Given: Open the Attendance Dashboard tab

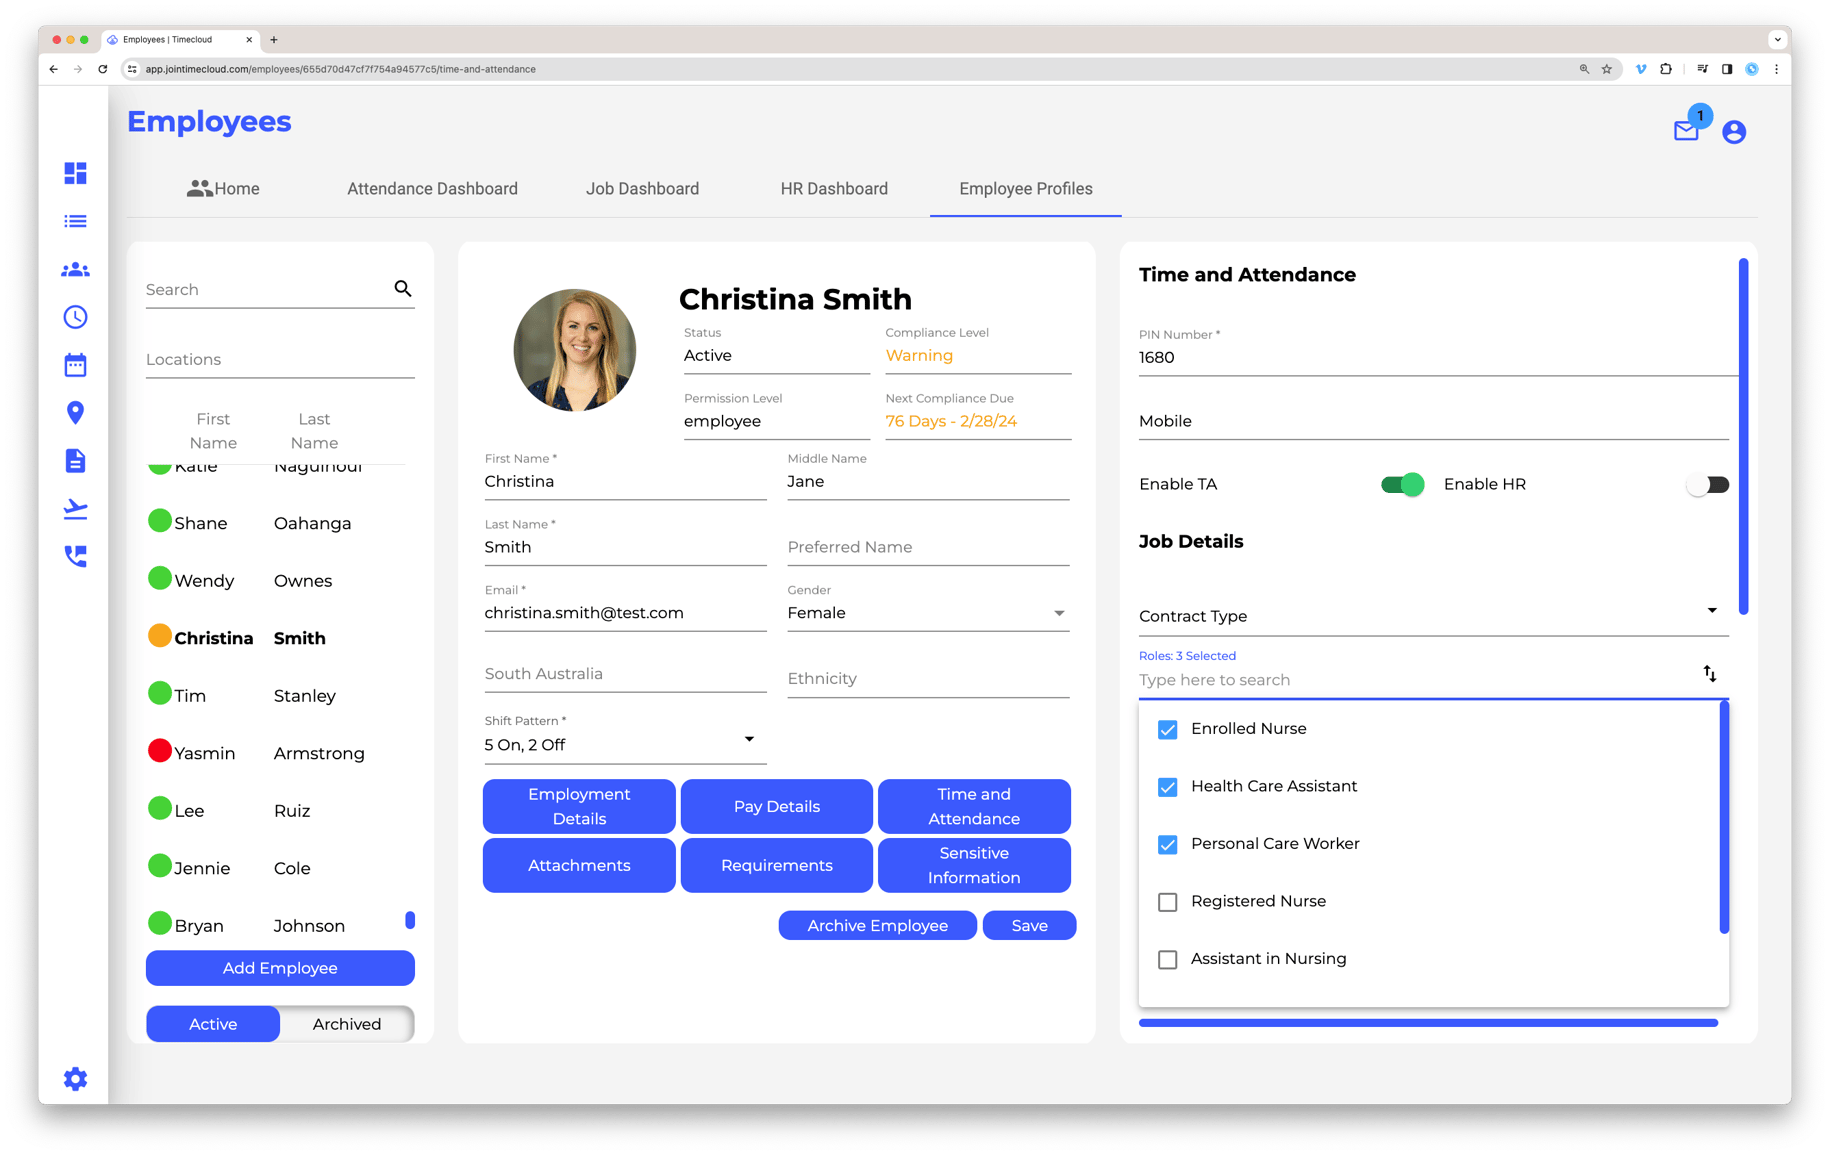Looking at the screenshot, I should 432,189.
